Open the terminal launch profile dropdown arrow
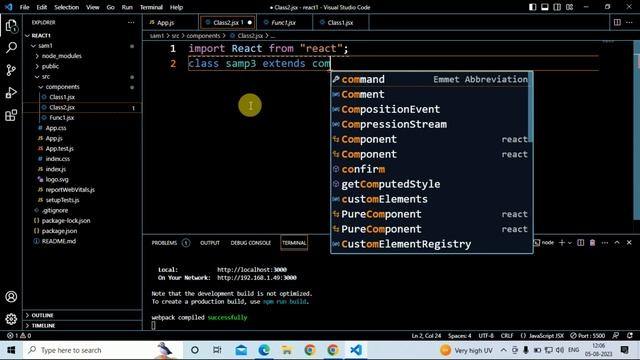Image resolution: width=640 pixels, height=360 pixels. click(x=570, y=243)
